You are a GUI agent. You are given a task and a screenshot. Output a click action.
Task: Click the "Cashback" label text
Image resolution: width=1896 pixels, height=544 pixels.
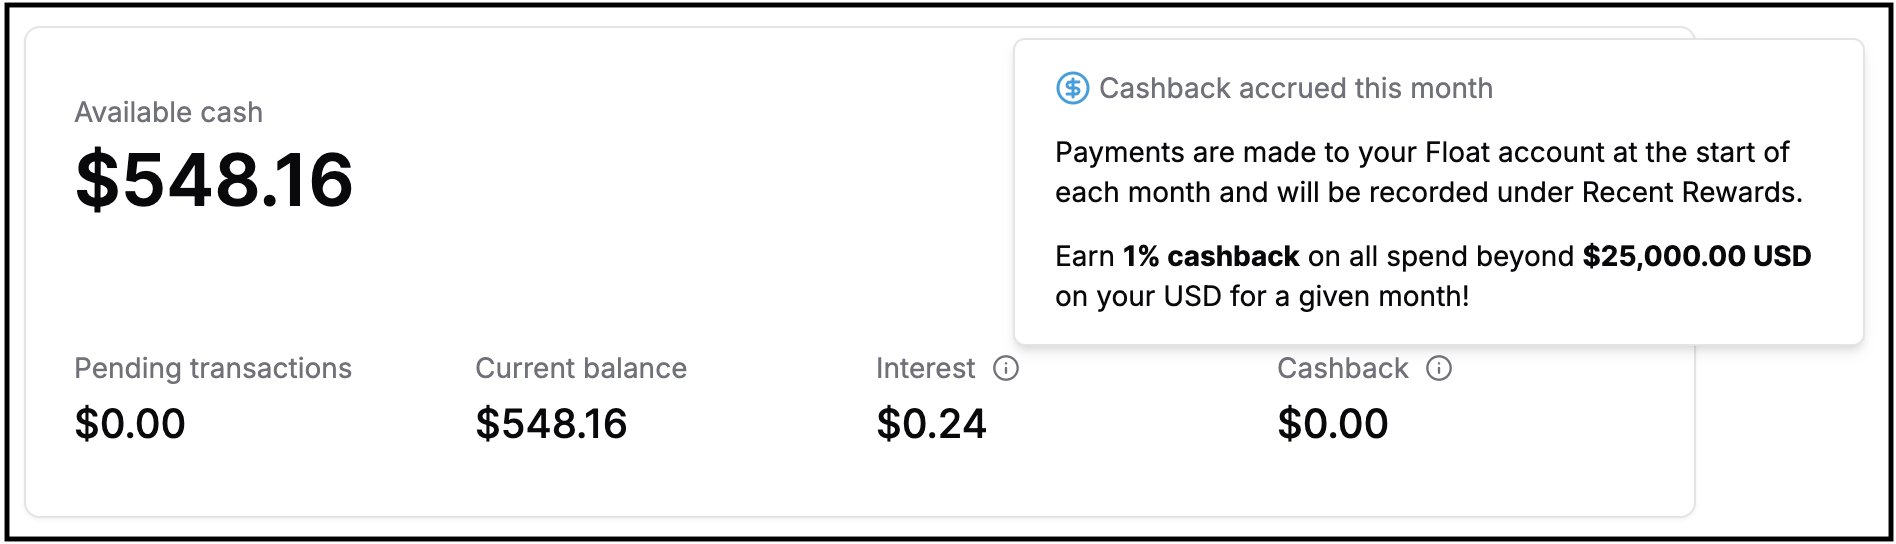tap(1342, 369)
